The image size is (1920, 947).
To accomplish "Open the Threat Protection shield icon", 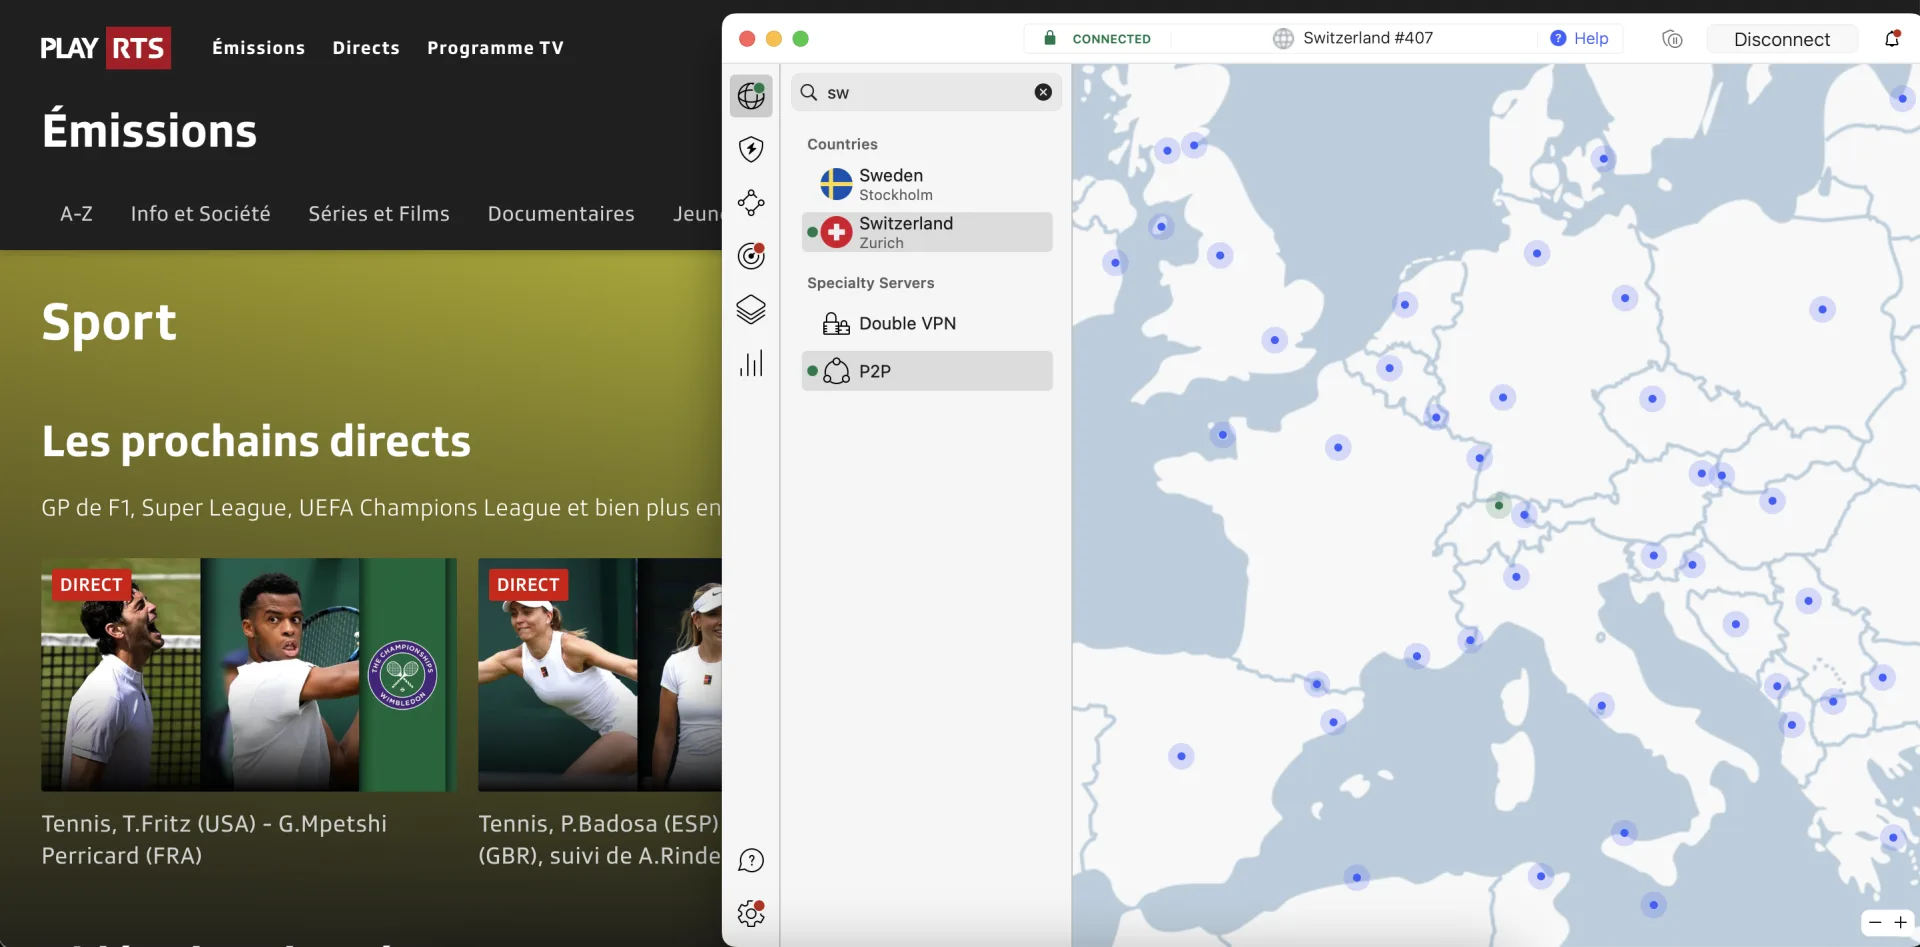I will click(751, 149).
